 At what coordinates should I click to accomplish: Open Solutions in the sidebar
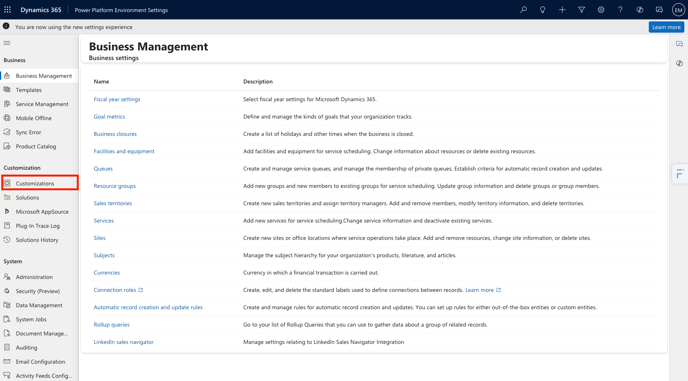27,198
